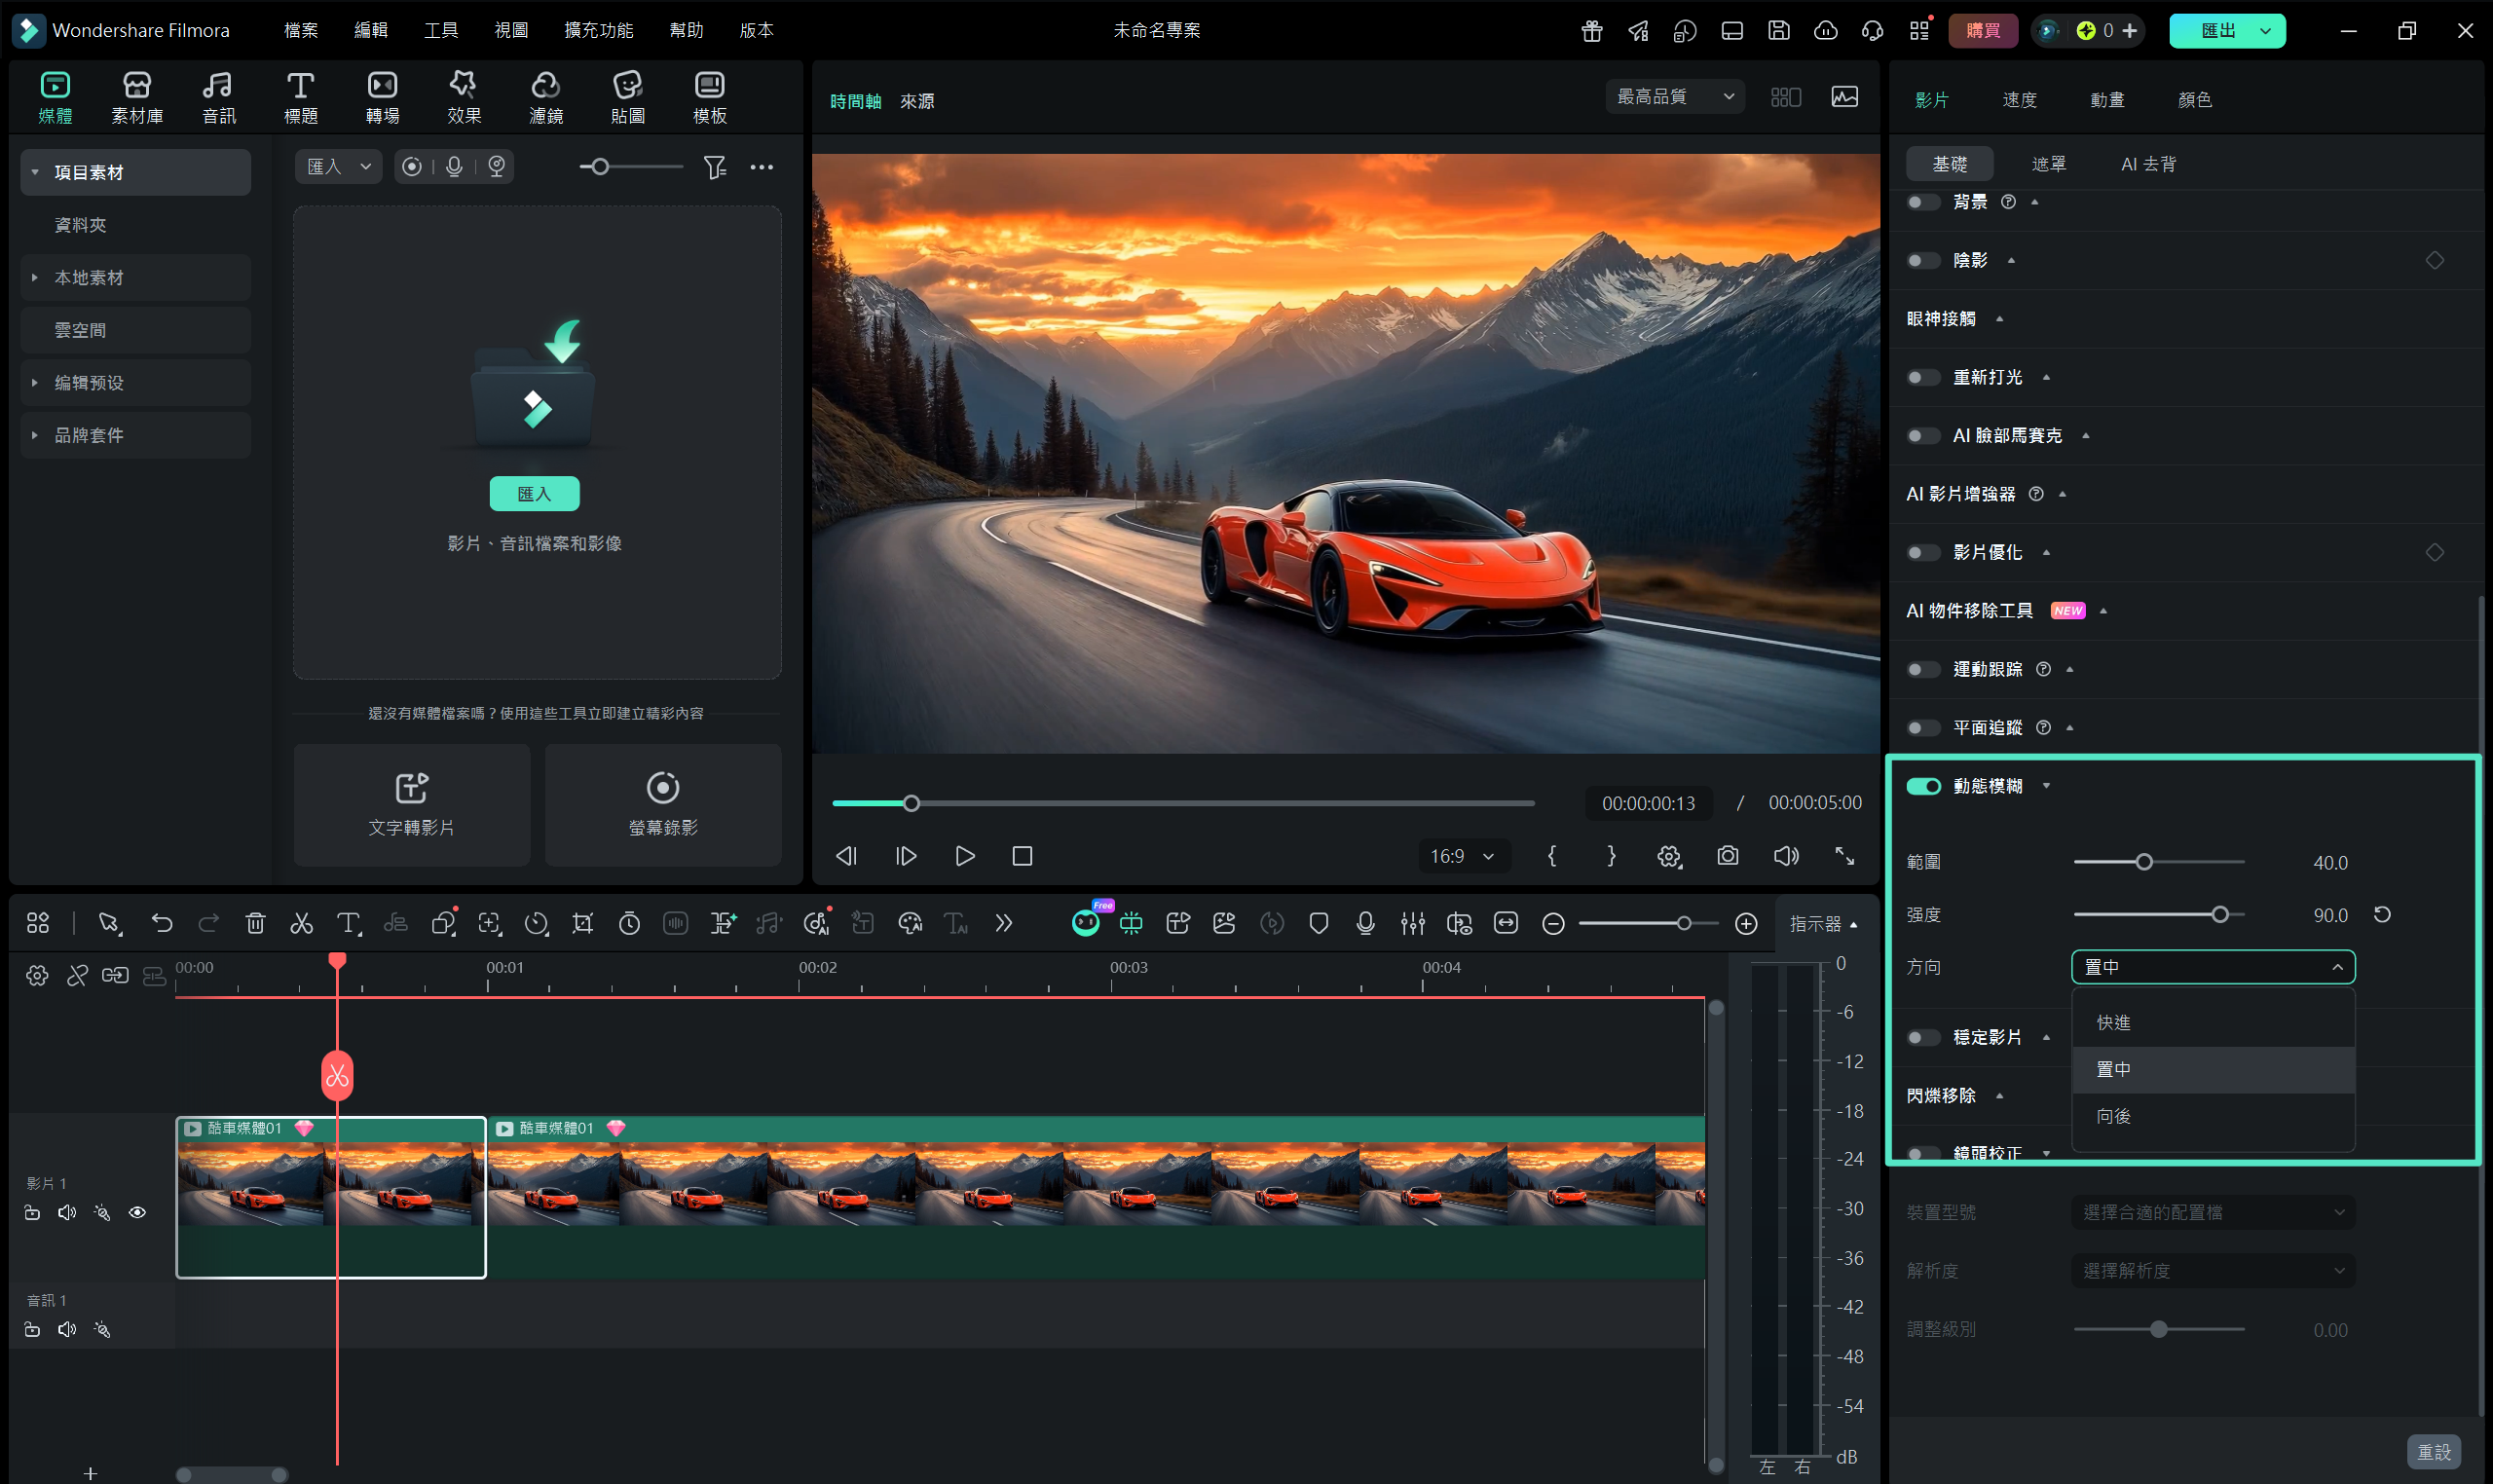Open preview settings gear icon
The width and height of the screenshot is (2493, 1484).
[x=1669, y=856]
